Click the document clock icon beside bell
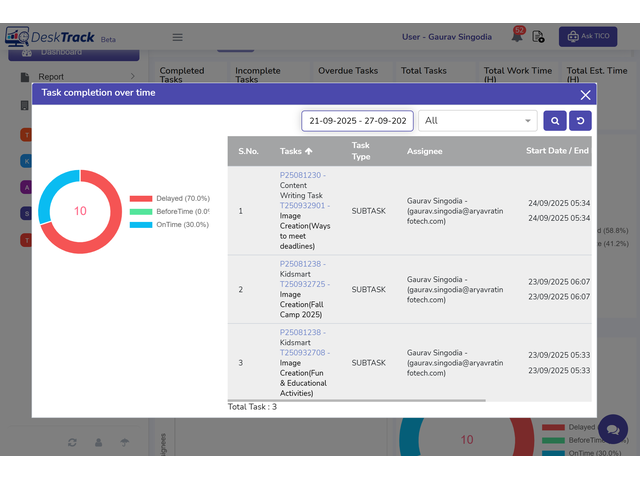 coord(539,37)
